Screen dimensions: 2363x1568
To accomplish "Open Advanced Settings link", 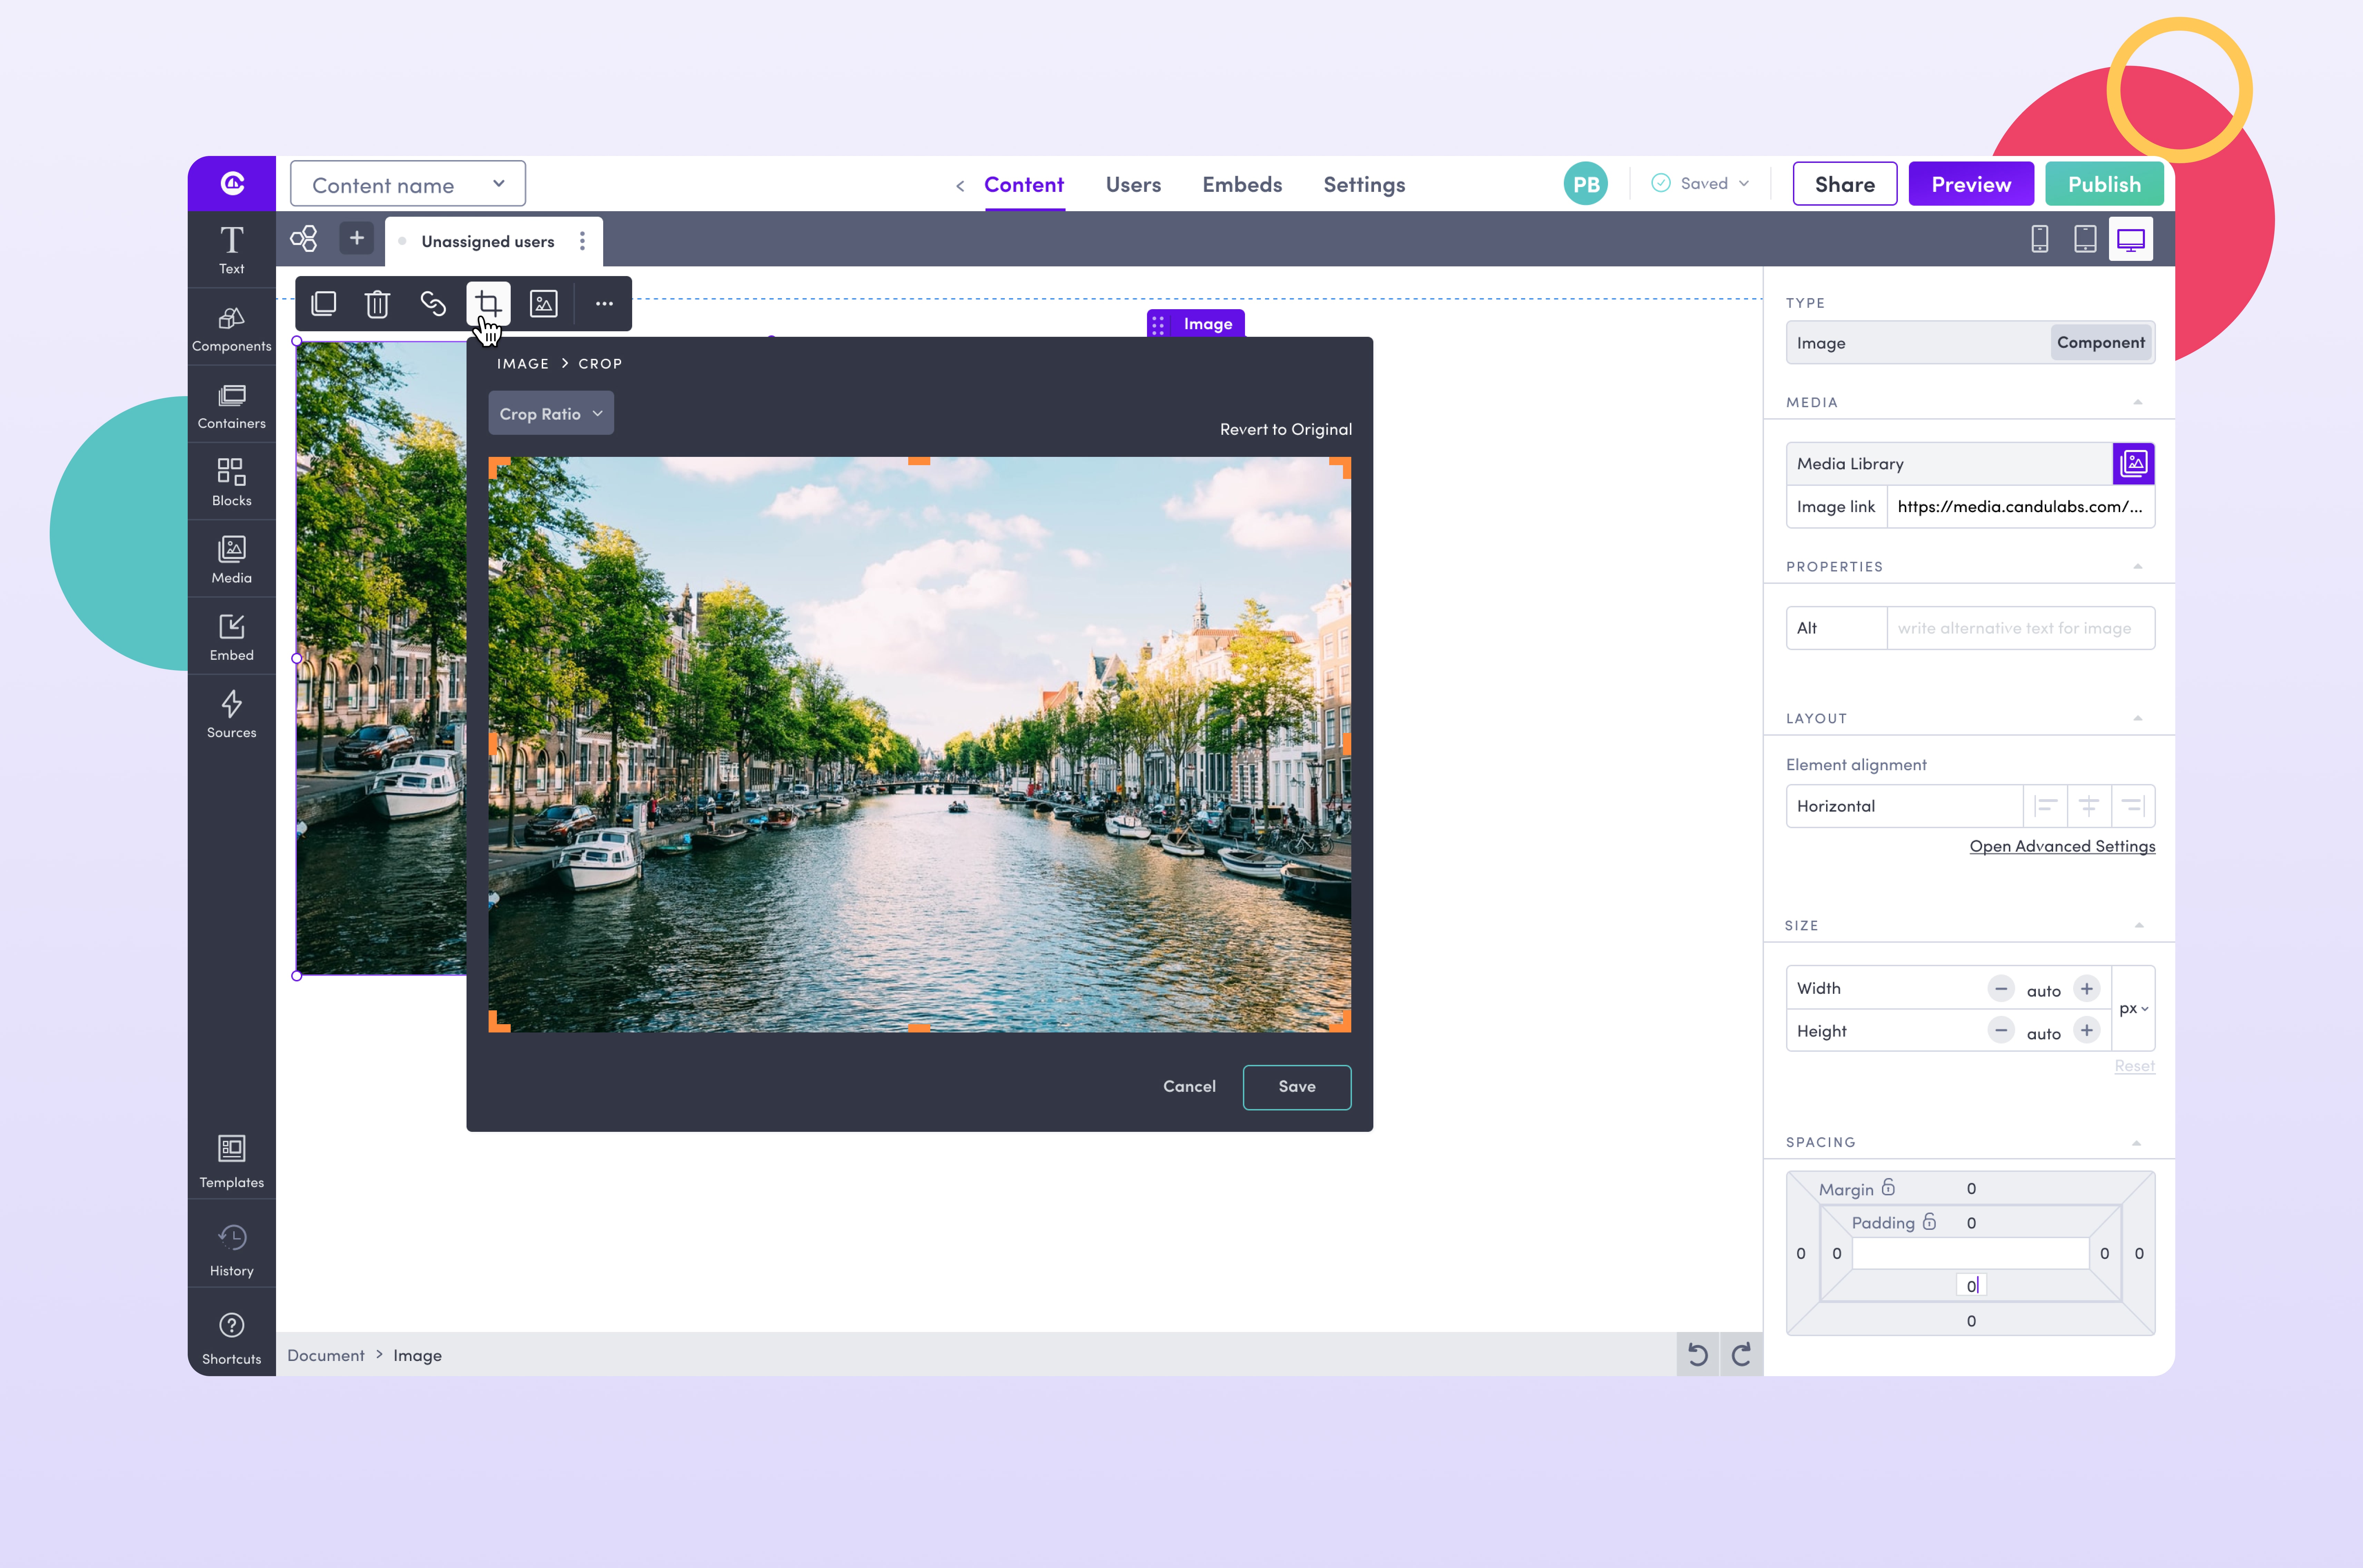I will 2062,846.
